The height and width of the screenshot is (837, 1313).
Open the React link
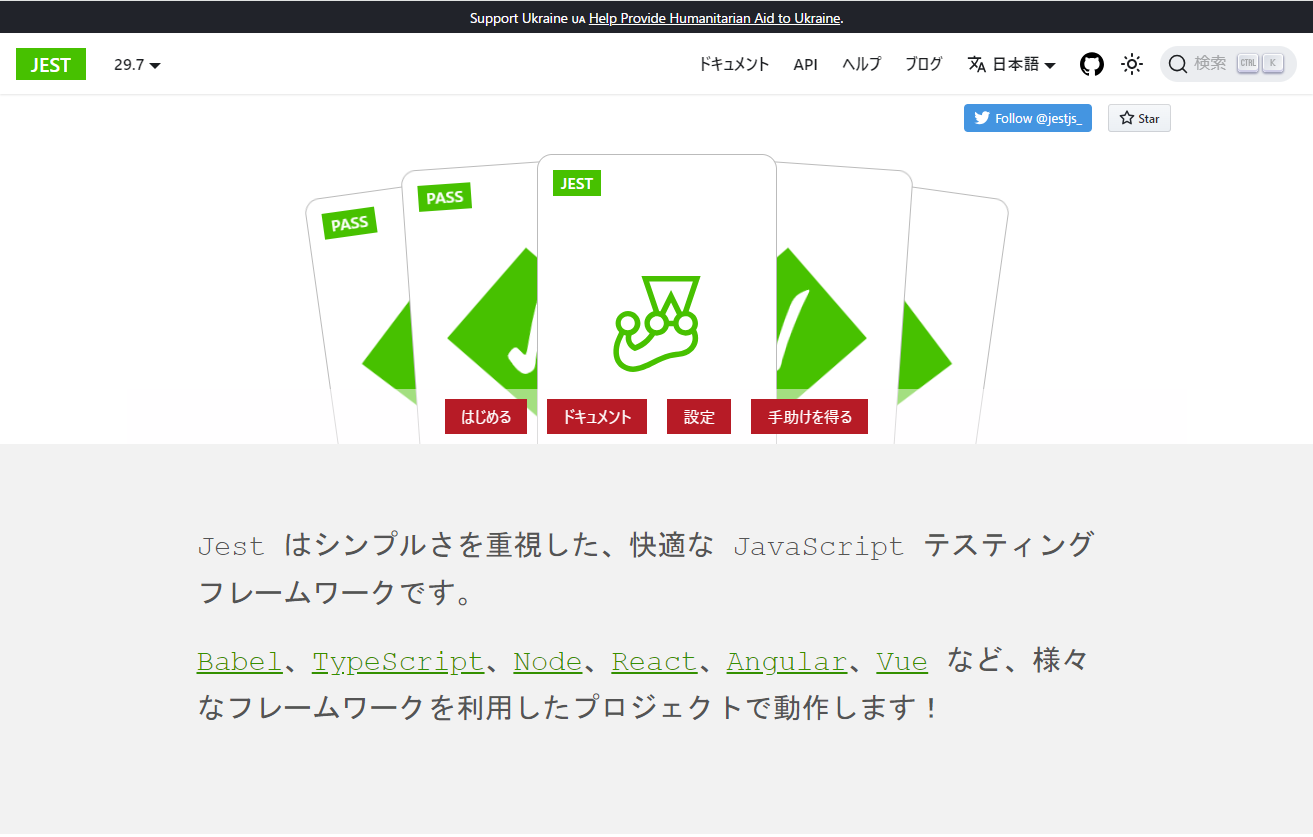(653, 661)
